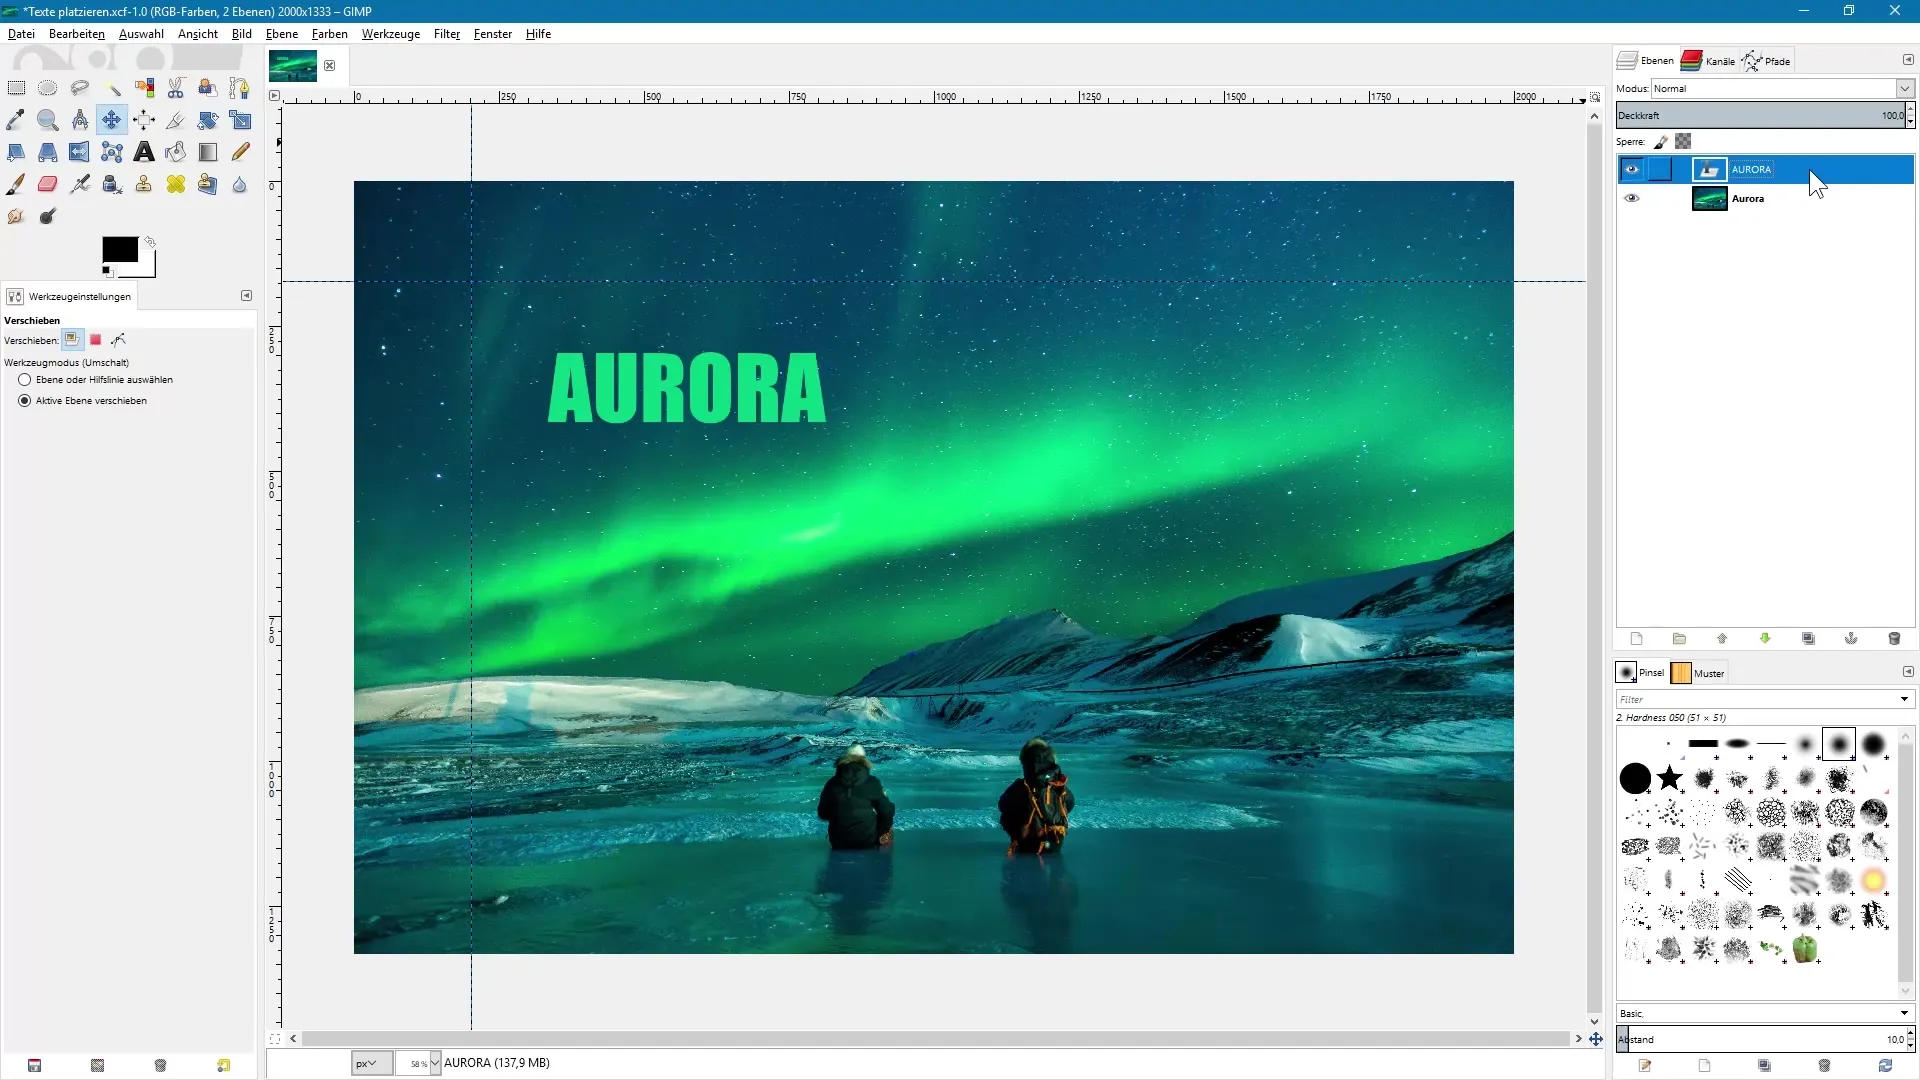
Task: Toggle visibility of the Aurora image layer
Action: pyautogui.click(x=1632, y=198)
